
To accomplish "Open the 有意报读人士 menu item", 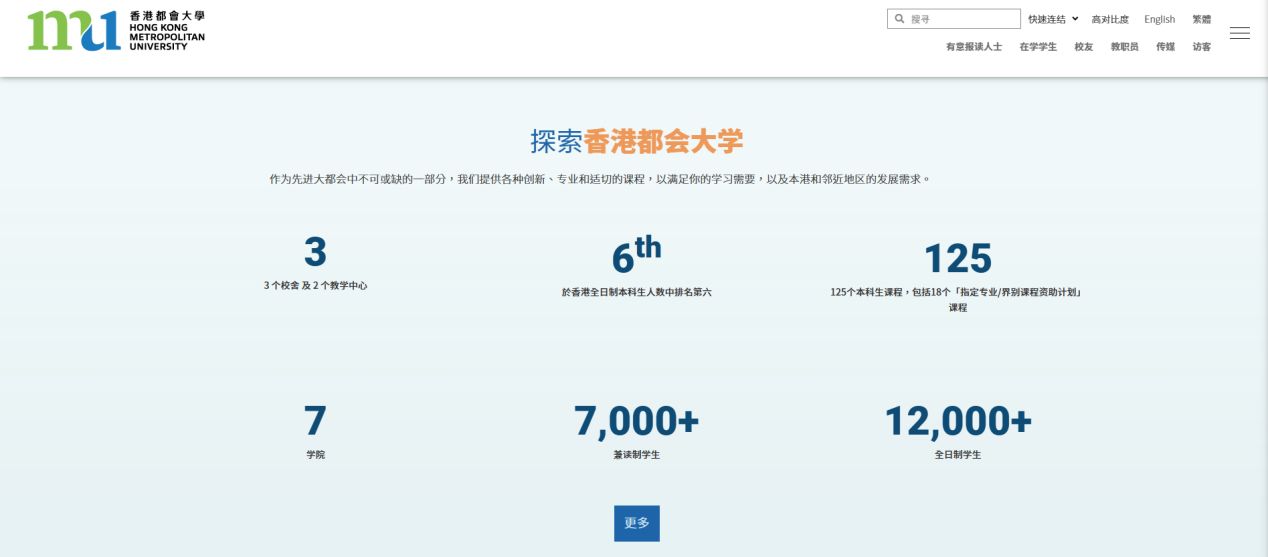I will [x=974, y=47].
